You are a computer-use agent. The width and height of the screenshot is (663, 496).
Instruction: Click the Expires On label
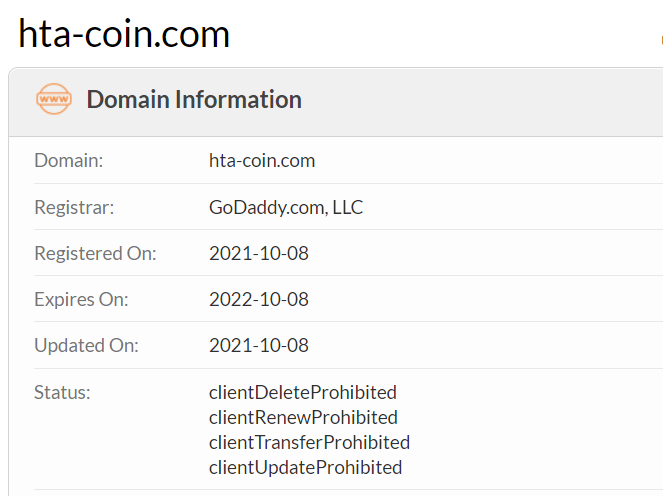point(81,299)
